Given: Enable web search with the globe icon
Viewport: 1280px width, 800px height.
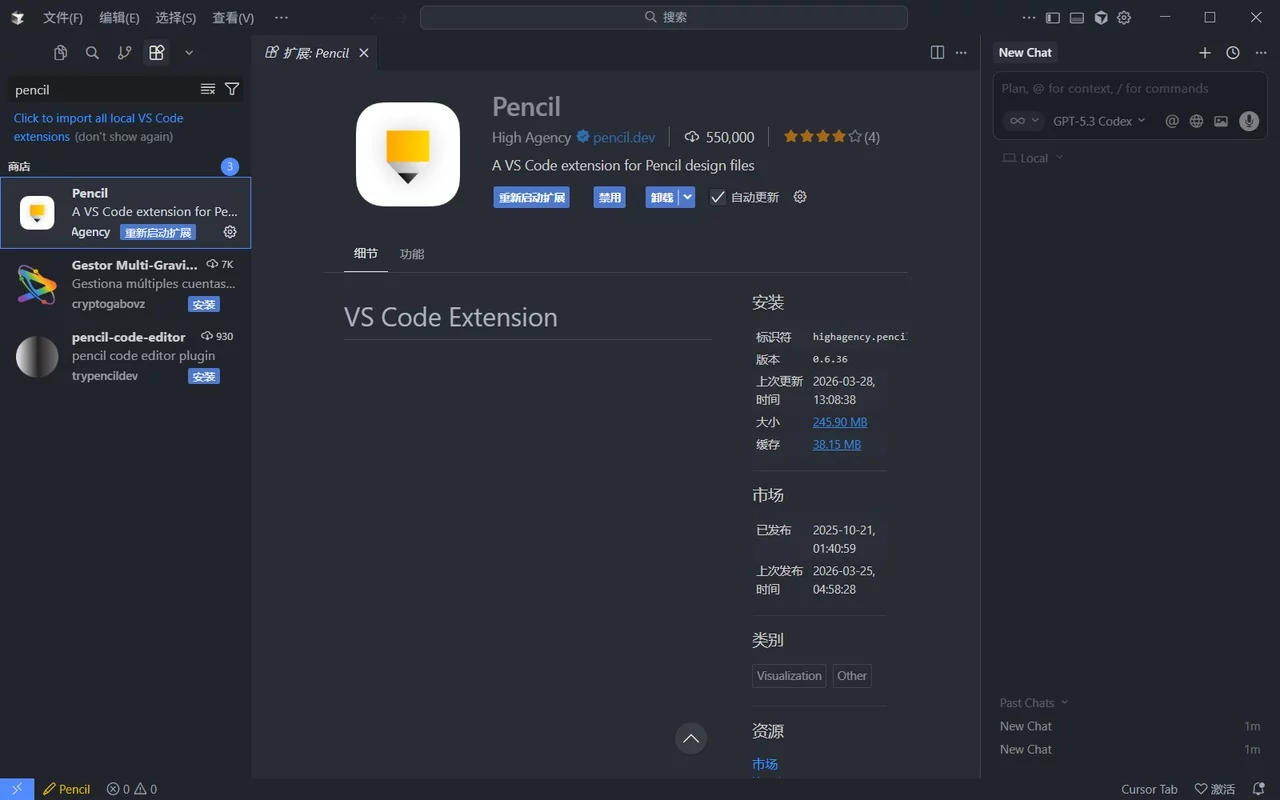Looking at the screenshot, I should pos(1196,121).
